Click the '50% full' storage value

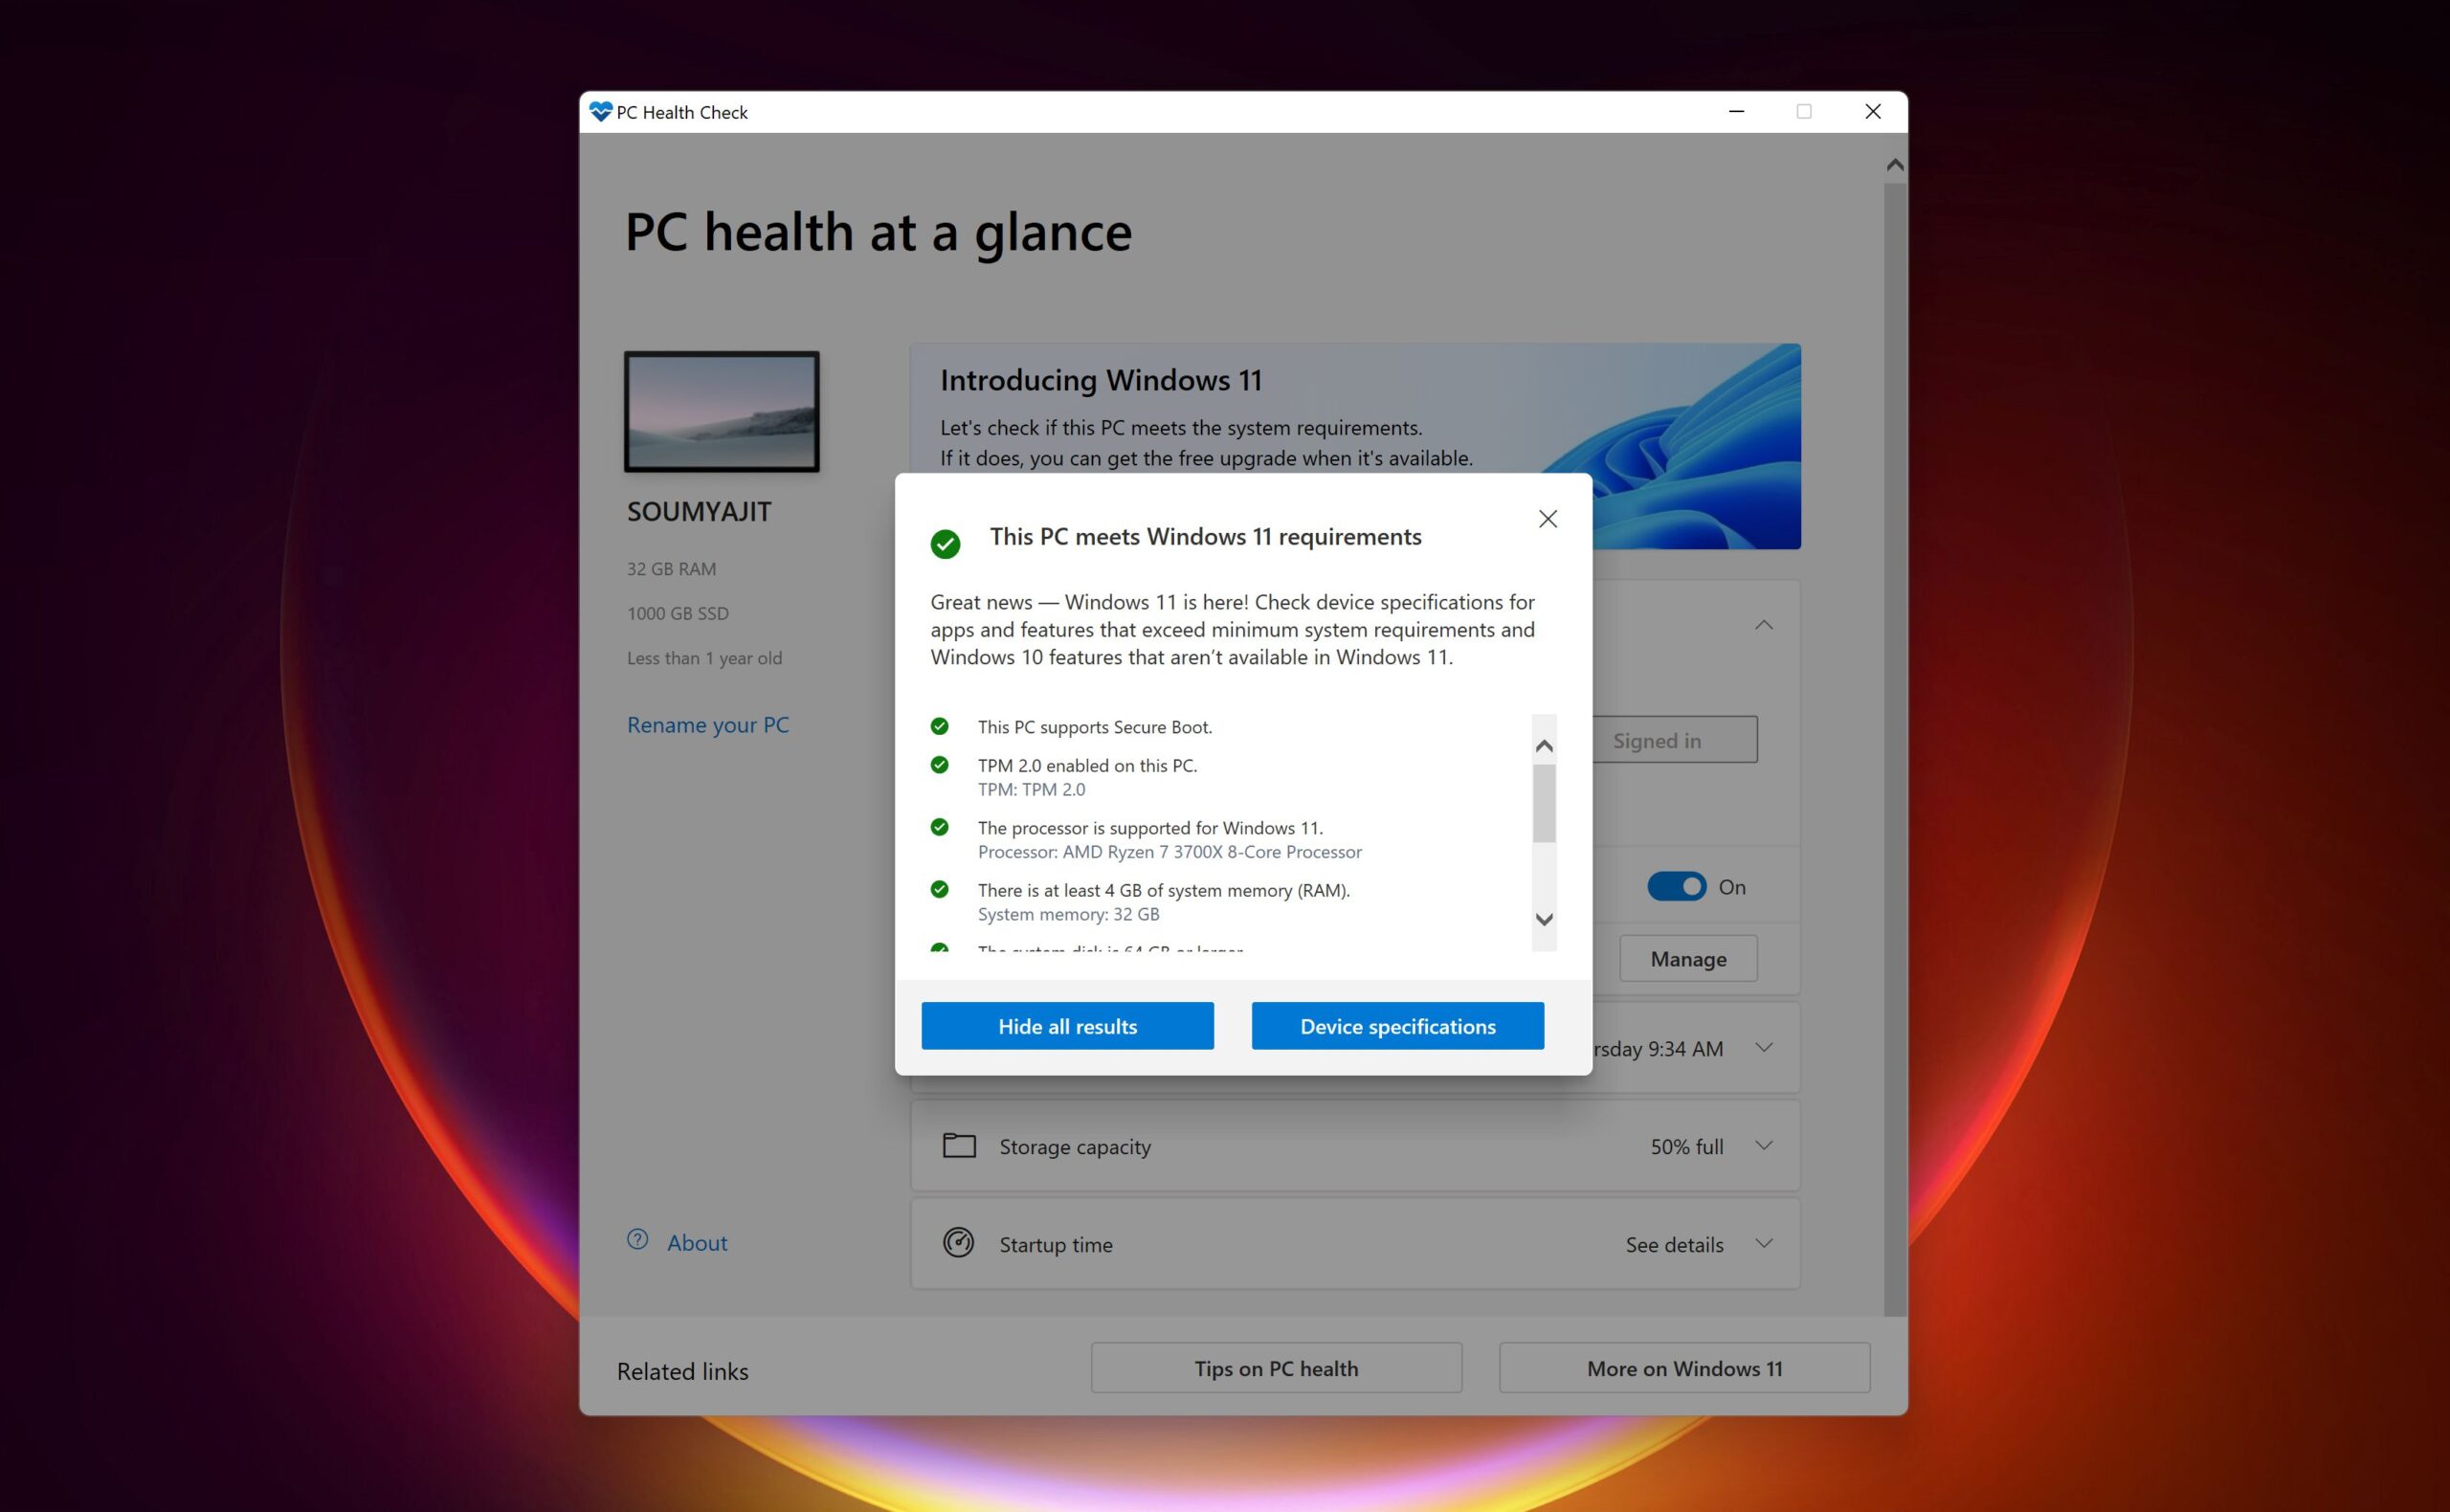tap(1686, 1147)
